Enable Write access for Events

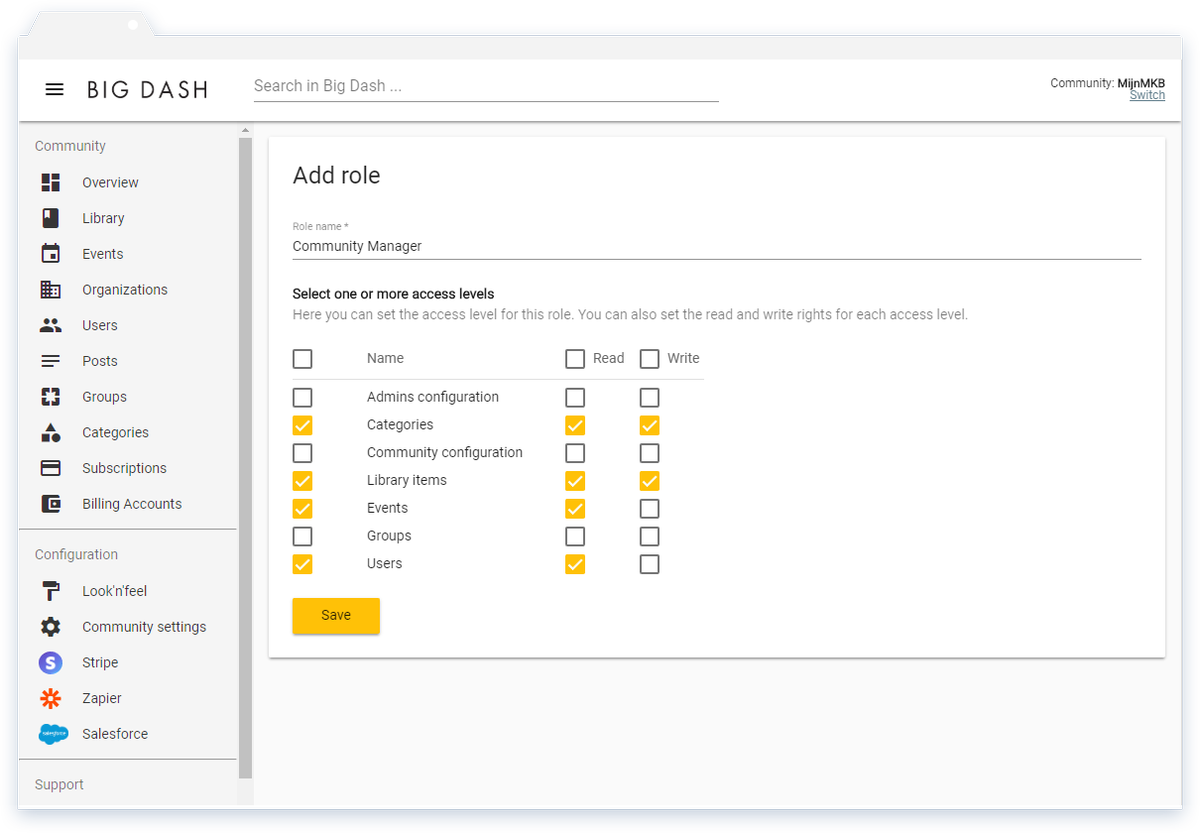(x=649, y=508)
